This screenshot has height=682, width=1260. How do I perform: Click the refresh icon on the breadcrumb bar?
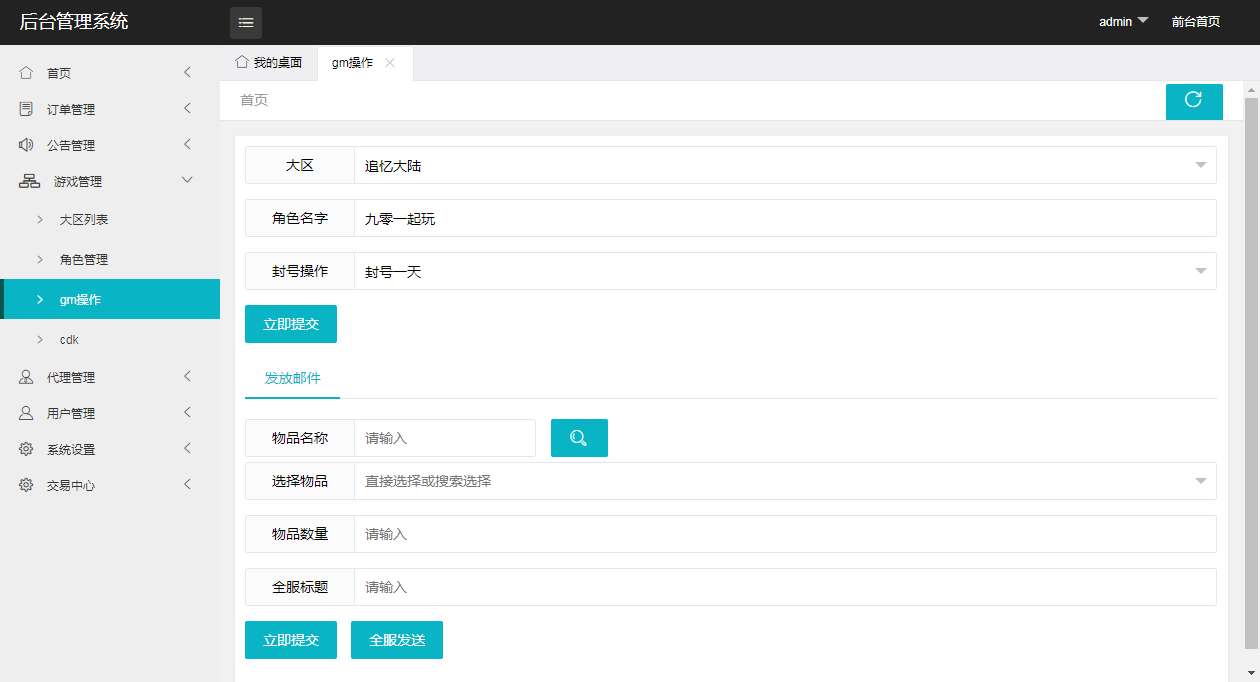[1194, 101]
